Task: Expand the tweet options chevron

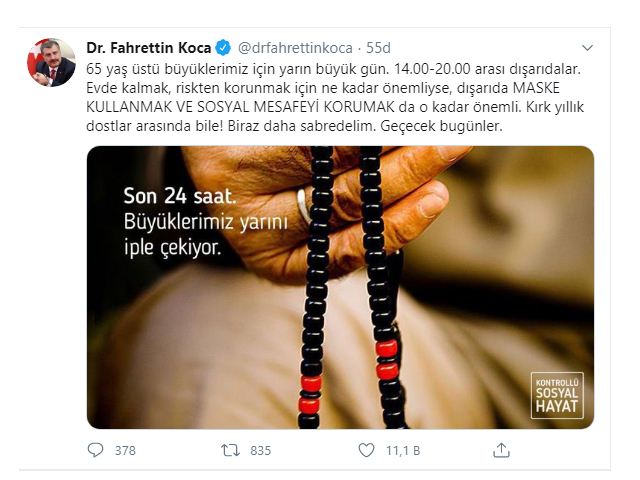Action: click(x=587, y=48)
